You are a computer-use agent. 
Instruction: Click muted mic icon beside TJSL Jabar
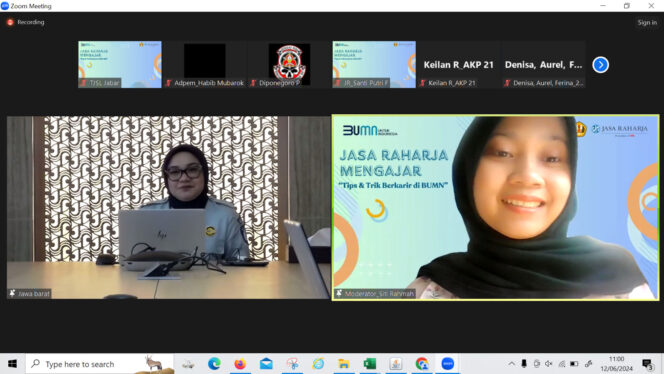click(x=84, y=83)
